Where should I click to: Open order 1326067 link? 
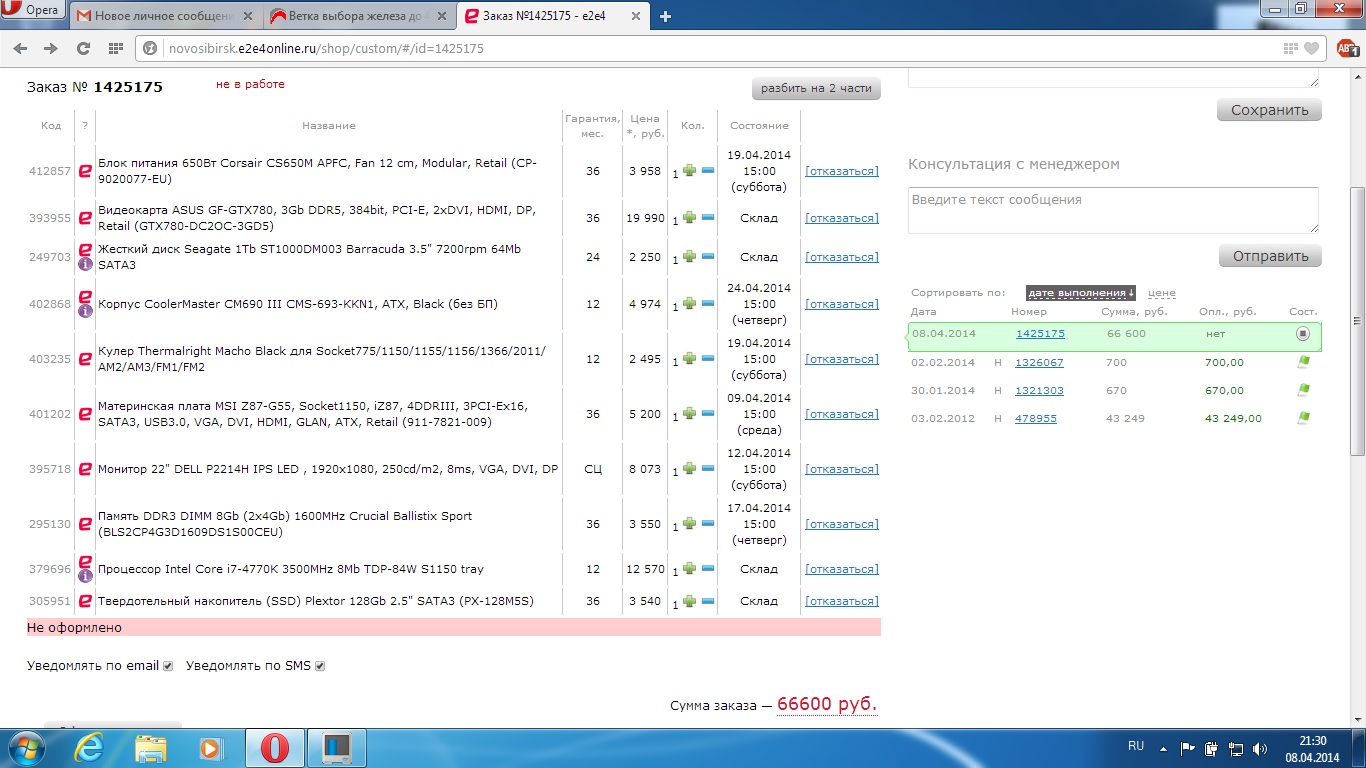point(1040,362)
